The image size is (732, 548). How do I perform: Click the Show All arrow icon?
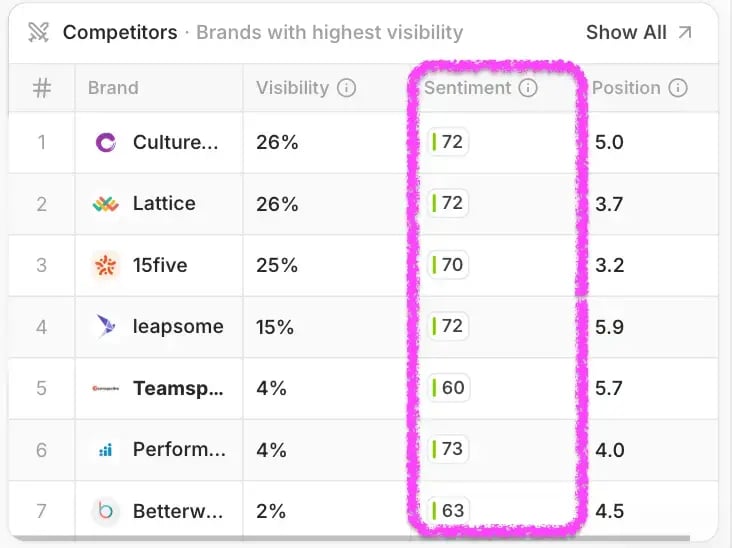pos(685,32)
